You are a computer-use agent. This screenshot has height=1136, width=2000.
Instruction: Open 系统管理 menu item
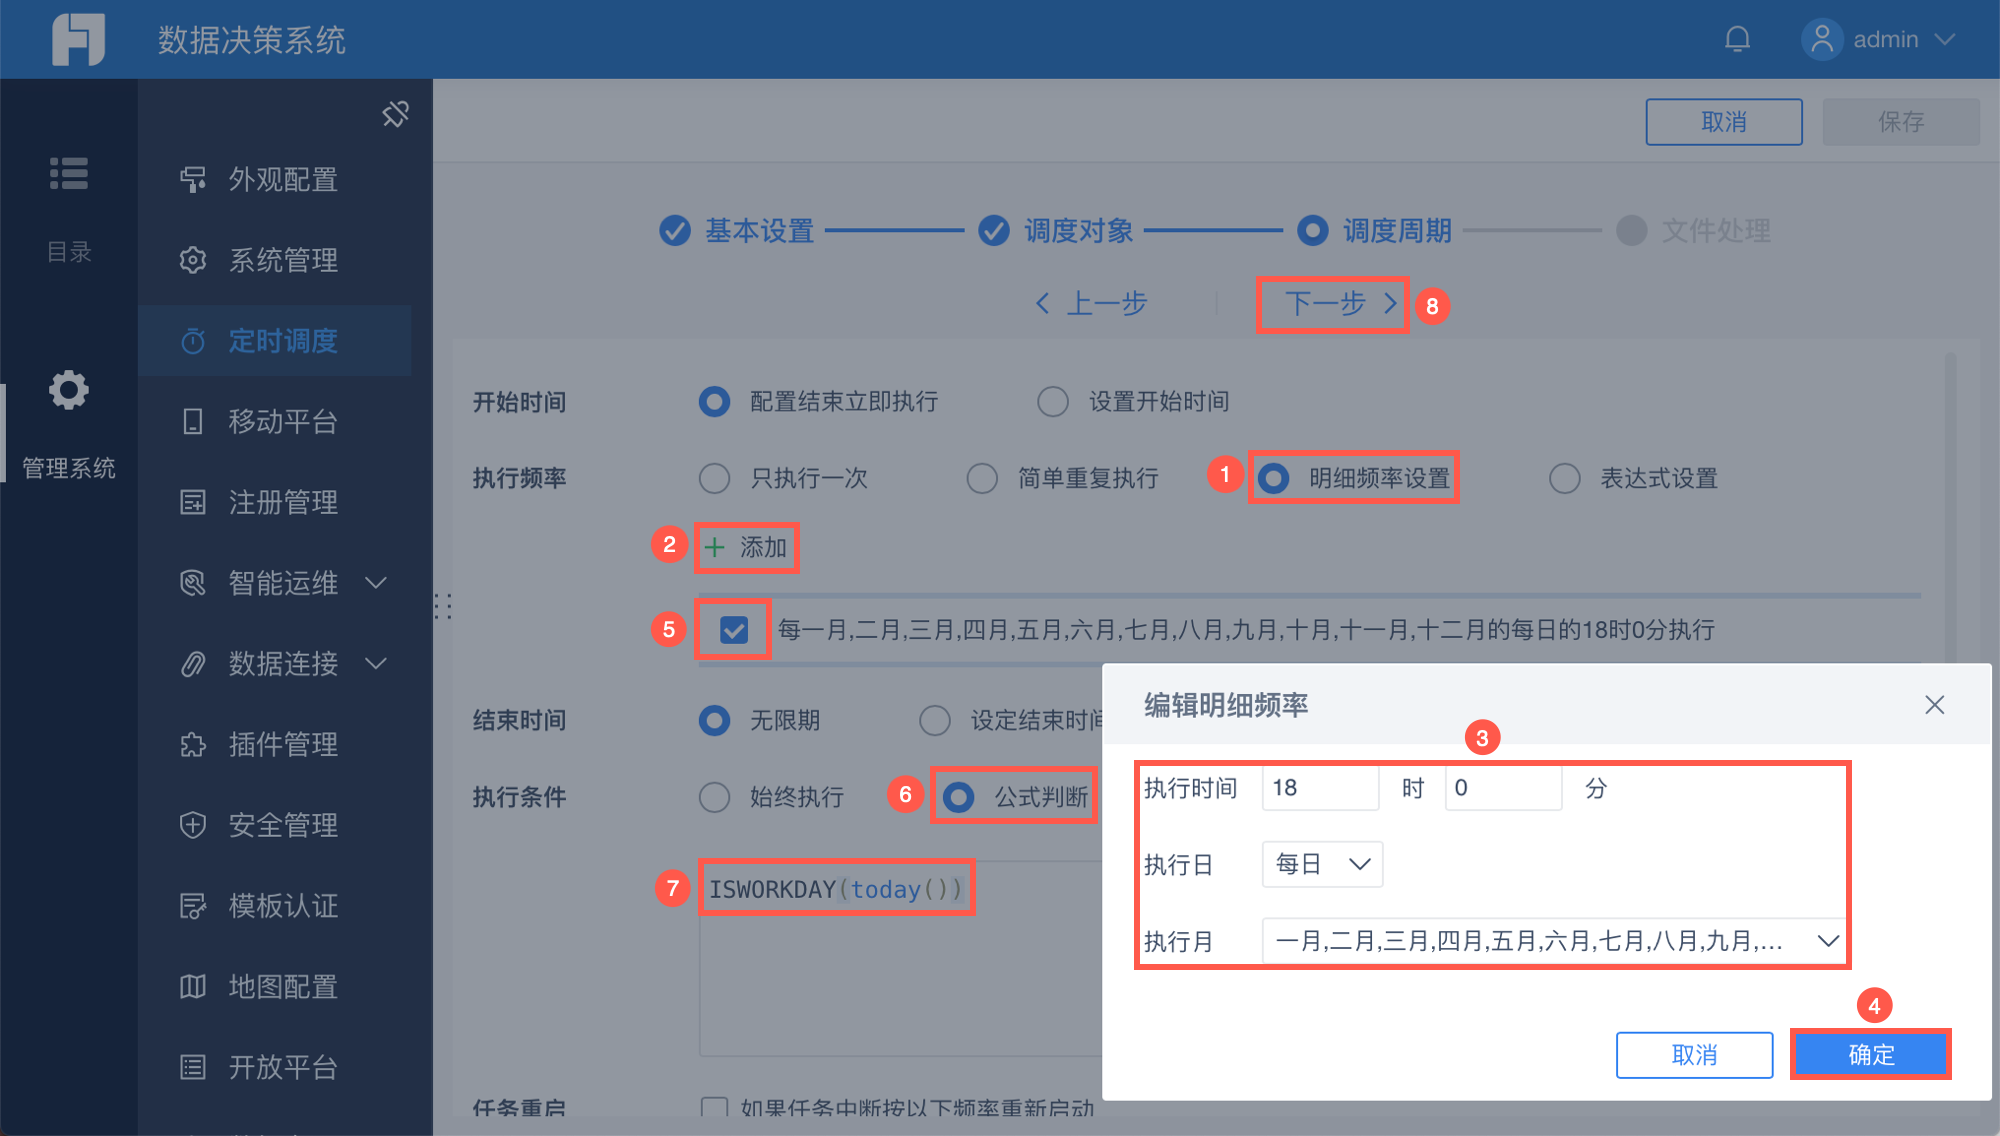point(283,261)
